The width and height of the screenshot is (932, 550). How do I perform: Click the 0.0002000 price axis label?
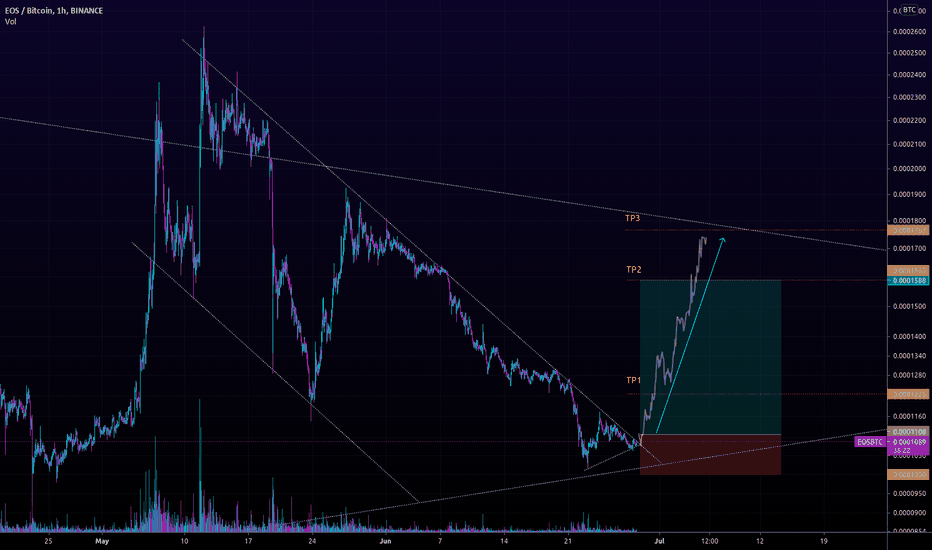(x=909, y=168)
